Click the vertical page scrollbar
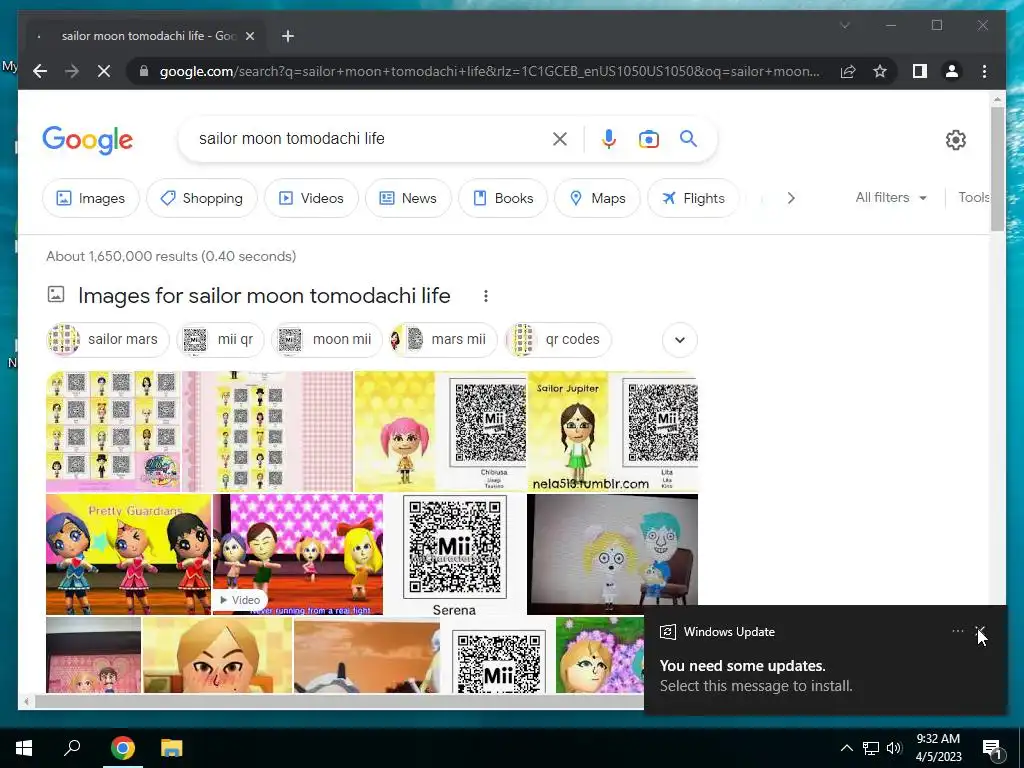Screen dimensions: 1024x768 pyautogui.click(x=997, y=168)
